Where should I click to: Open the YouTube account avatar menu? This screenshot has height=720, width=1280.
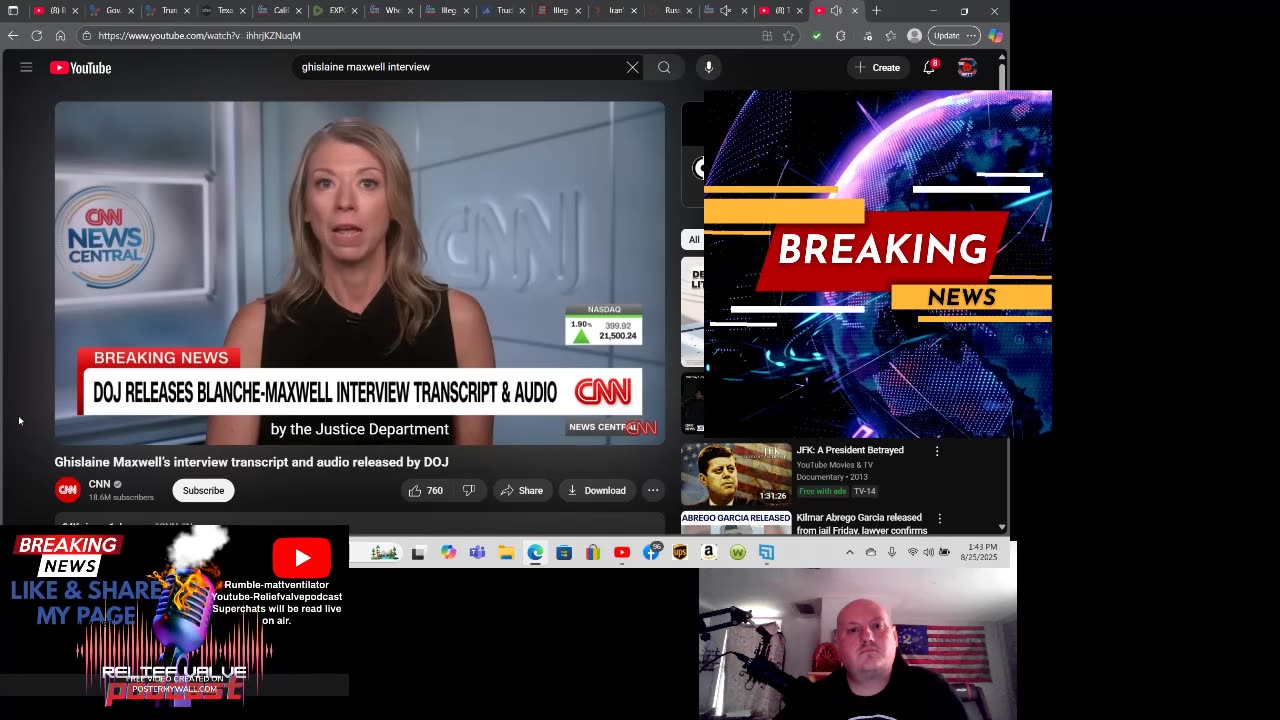(x=967, y=67)
